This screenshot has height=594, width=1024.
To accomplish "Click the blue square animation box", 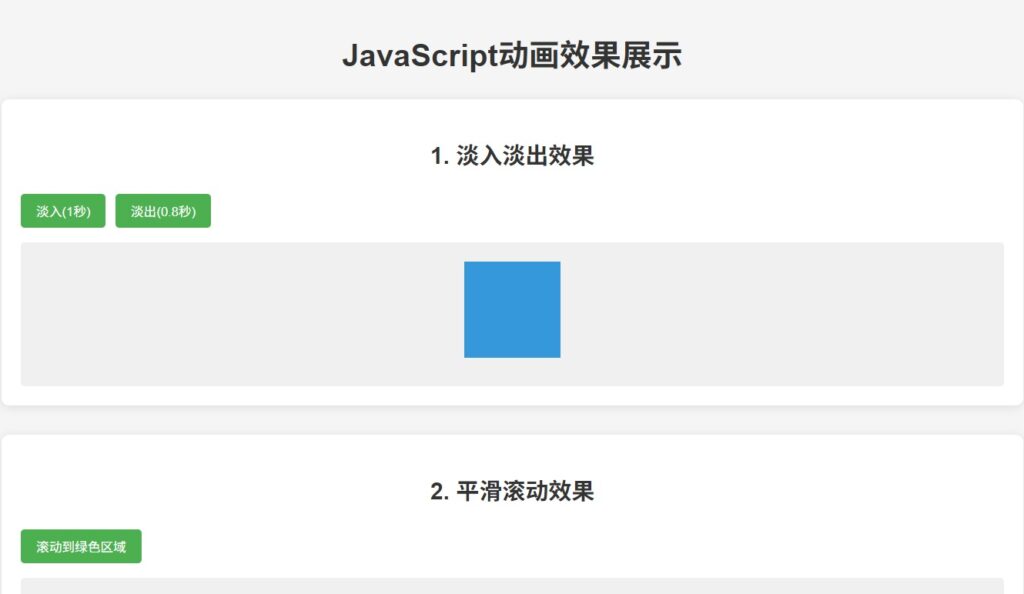I will (512, 309).
